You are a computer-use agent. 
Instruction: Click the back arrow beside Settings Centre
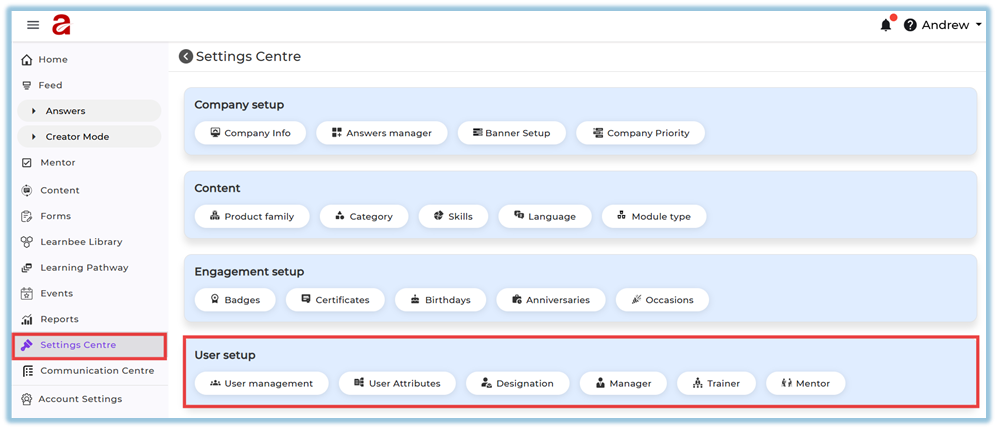tap(186, 57)
